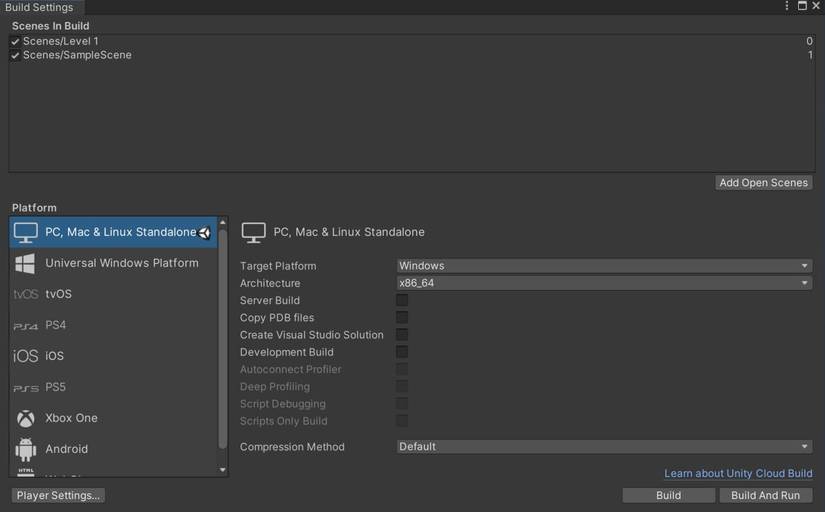
Task: Click the PC, Mac & Linux Standalone monitor icon
Action: coord(26,232)
